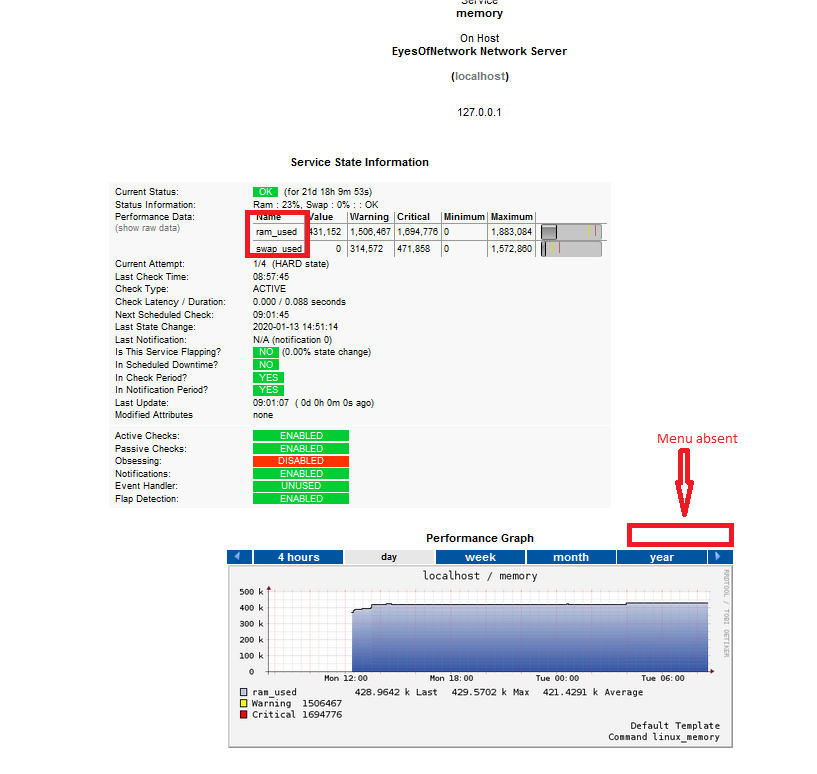Image resolution: width=817 pixels, height=774 pixels.
Task: Click the ram_used maximum value 1,883,084
Action: [511, 232]
